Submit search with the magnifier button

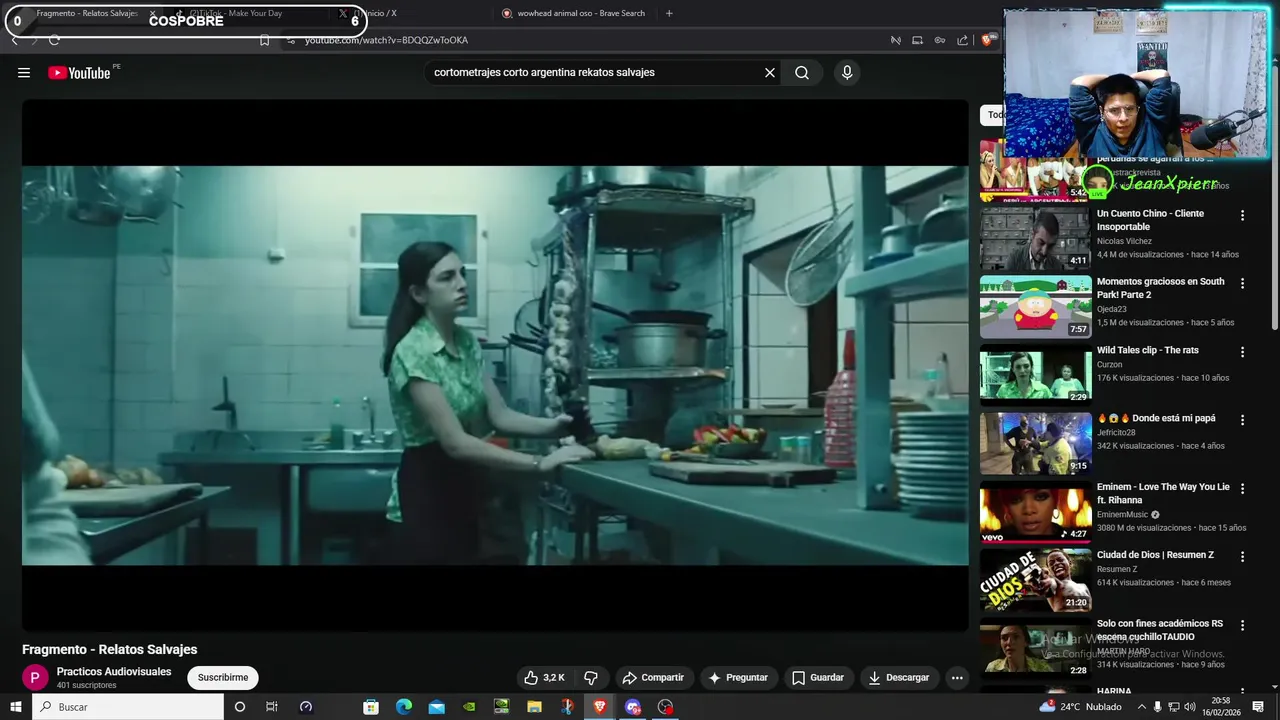[x=802, y=72]
